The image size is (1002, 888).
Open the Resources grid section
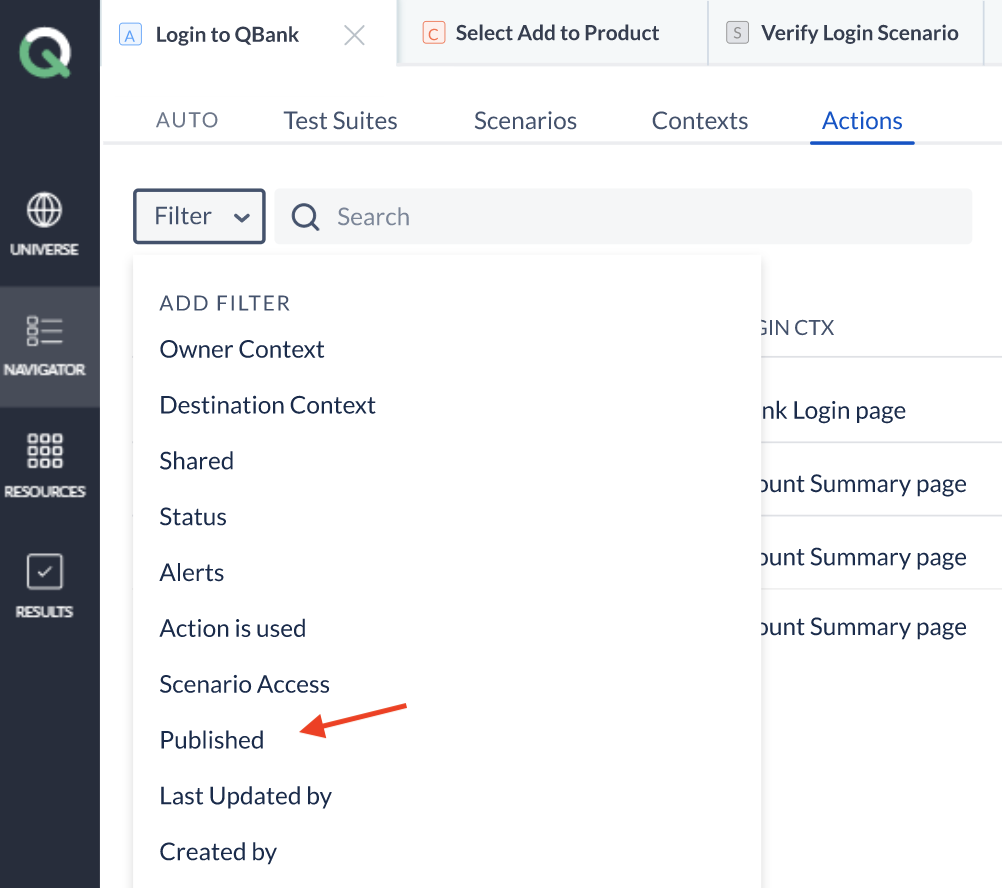[45, 466]
